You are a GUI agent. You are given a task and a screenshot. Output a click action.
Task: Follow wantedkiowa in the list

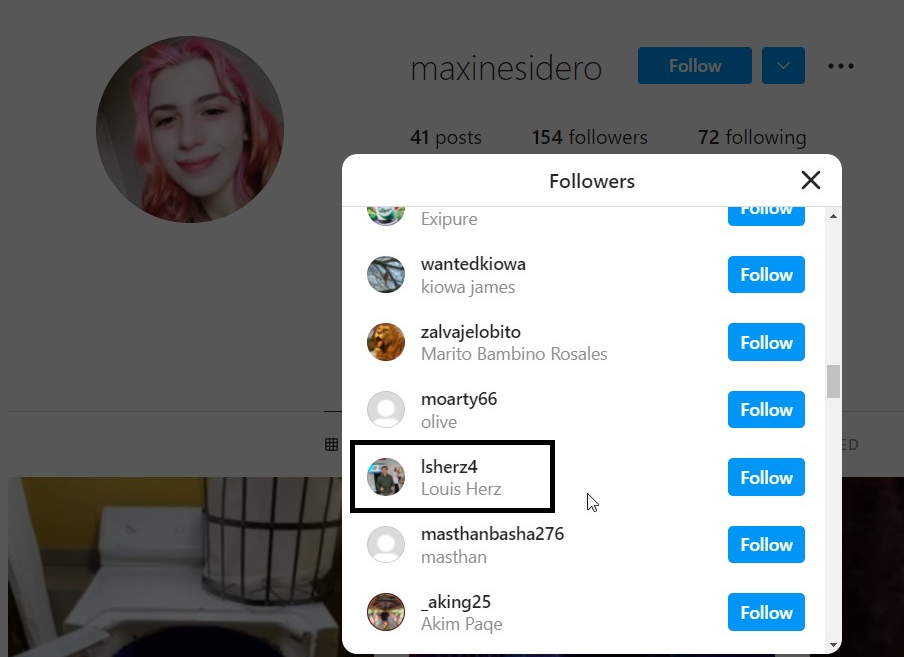pos(766,274)
